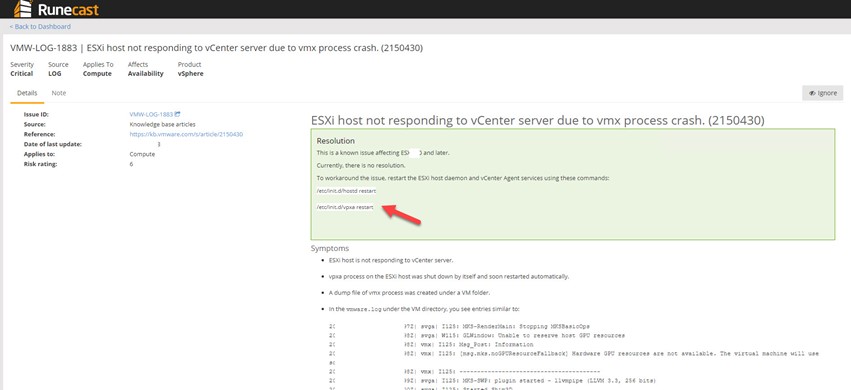Image resolution: width=851 pixels, height=390 pixels.
Task: Select the Applies To value Compute in header
Action: click(x=97, y=74)
